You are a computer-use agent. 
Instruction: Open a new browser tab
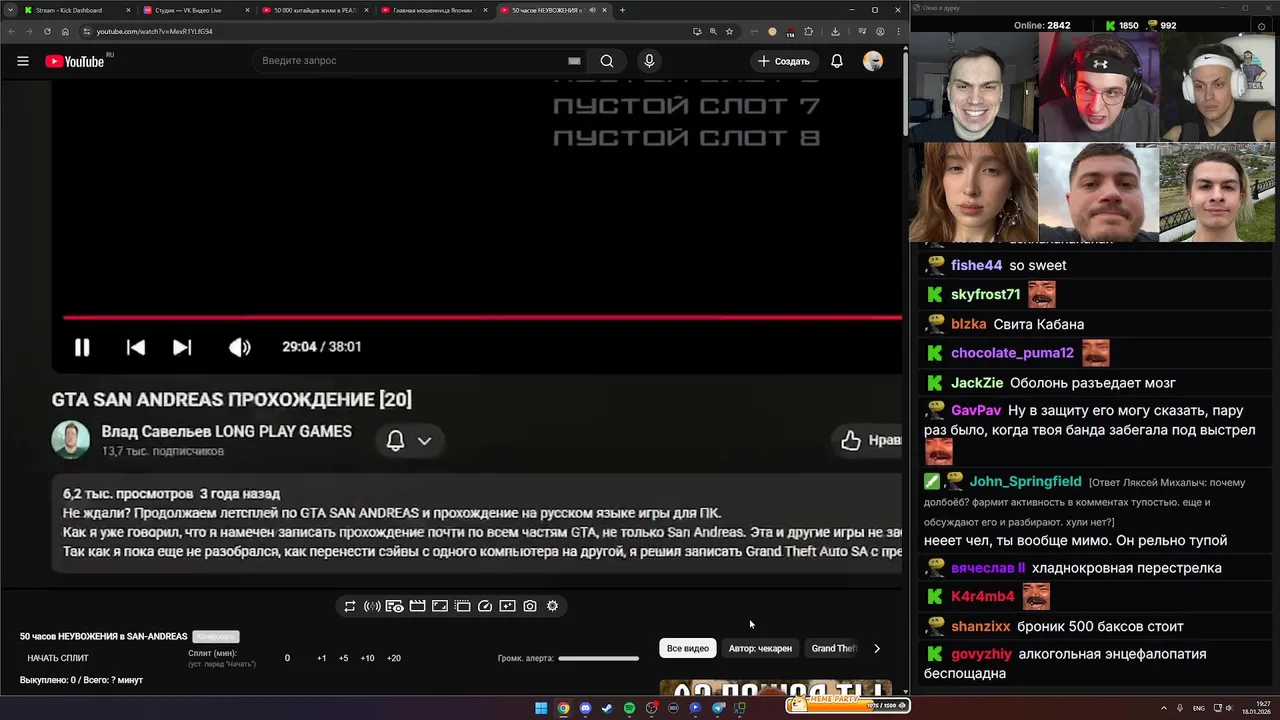622,10
